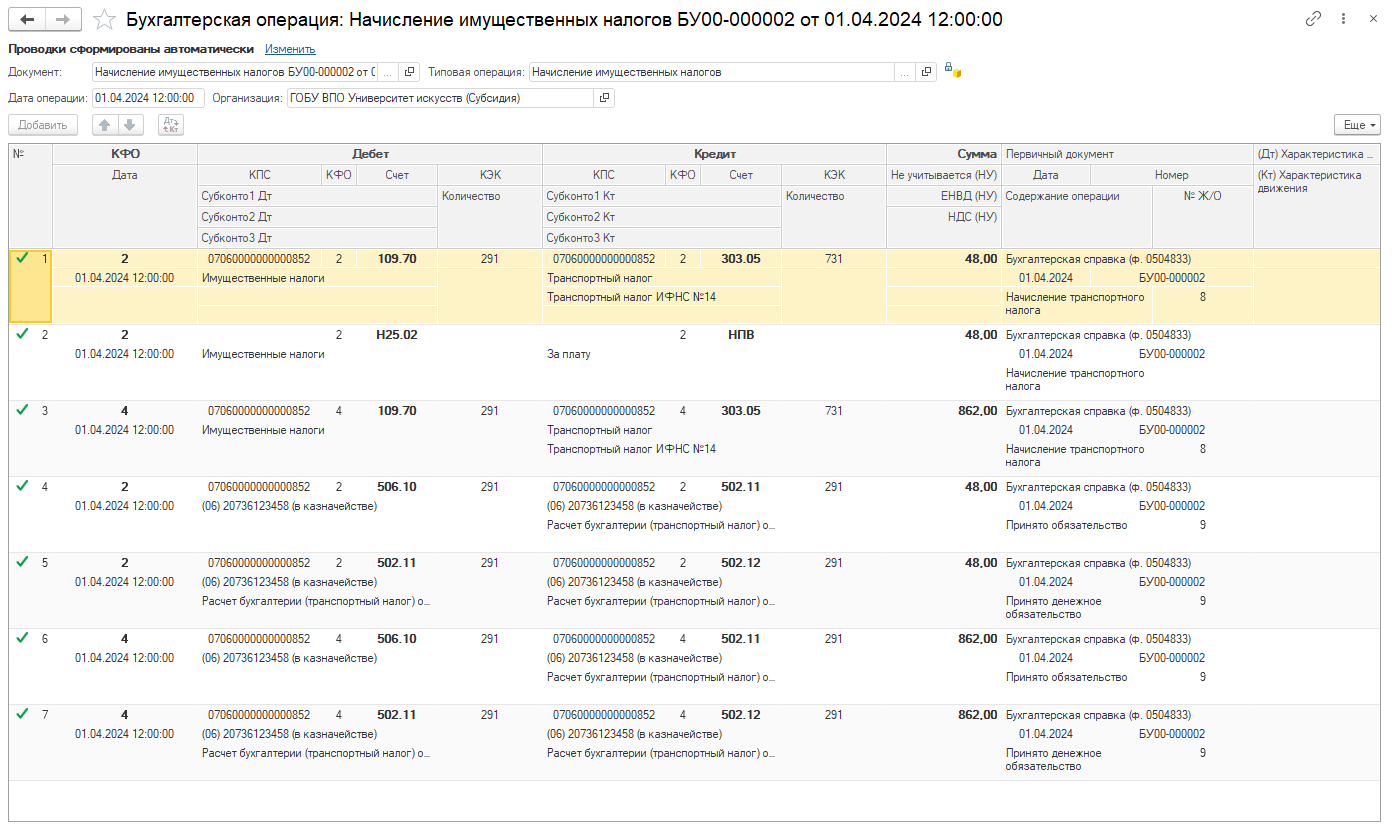Select amount 862,00 in row 7
Viewport: 1395px width, 832px height.
(x=977, y=715)
